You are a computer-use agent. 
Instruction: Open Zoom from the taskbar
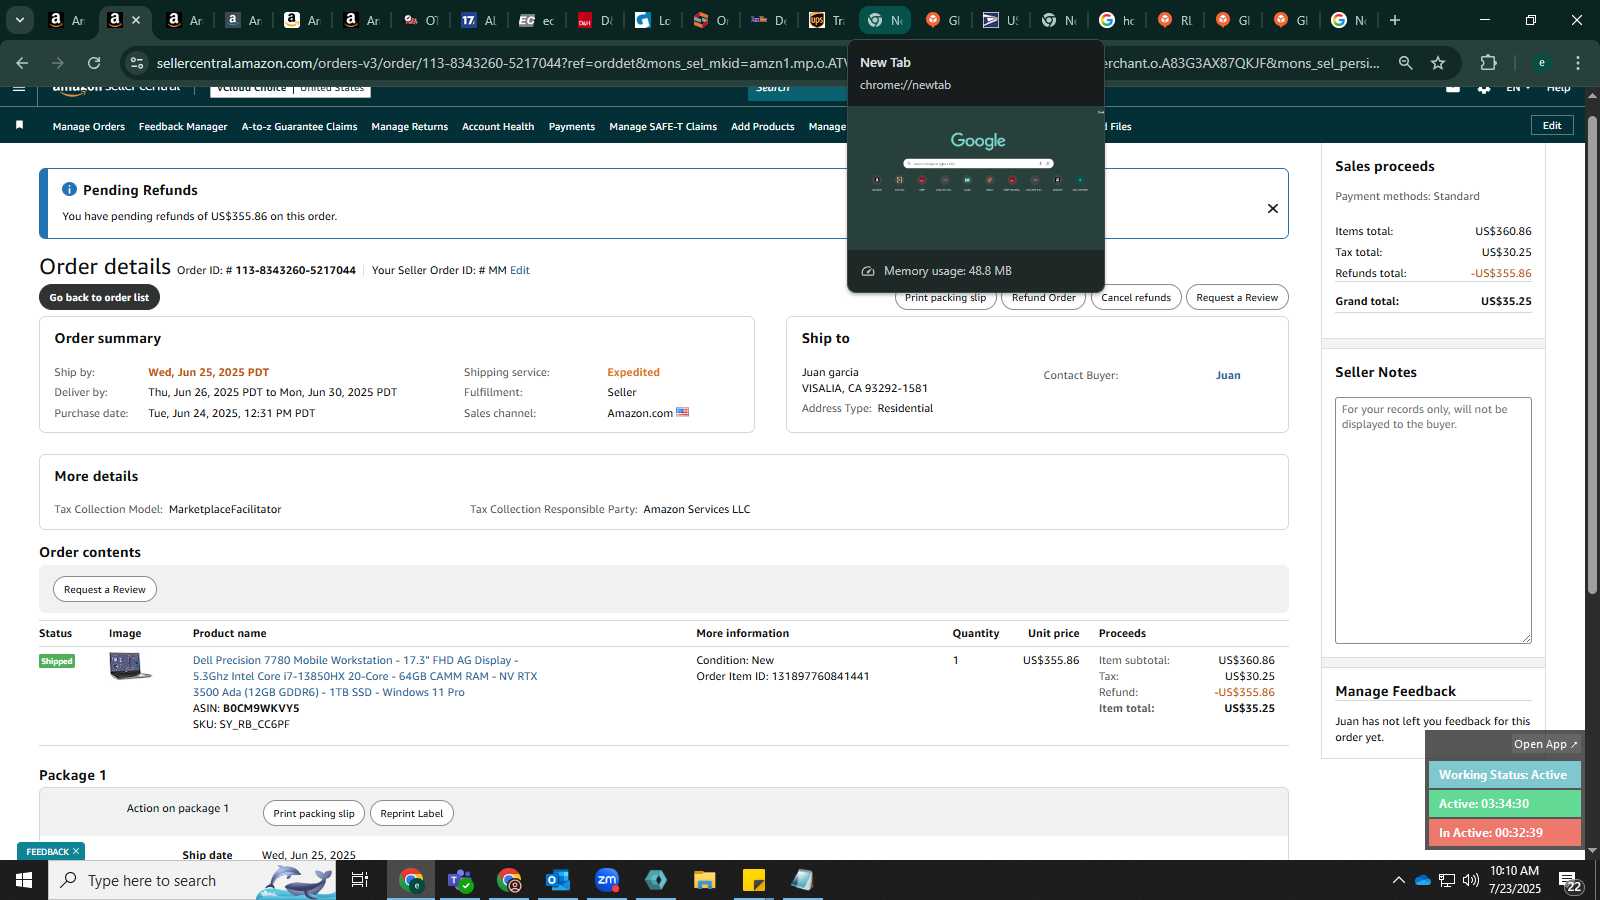607,880
